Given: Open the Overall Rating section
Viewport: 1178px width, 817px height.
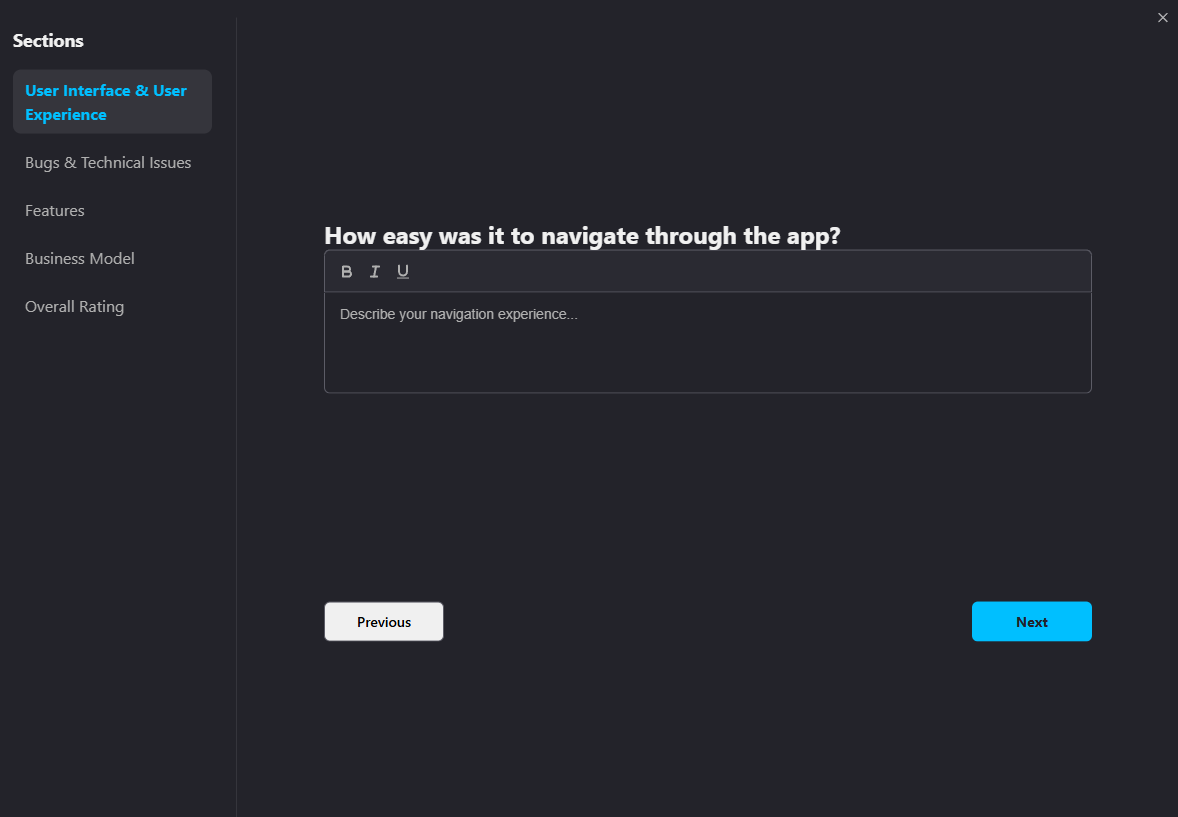Looking at the screenshot, I should click(x=74, y=306).
